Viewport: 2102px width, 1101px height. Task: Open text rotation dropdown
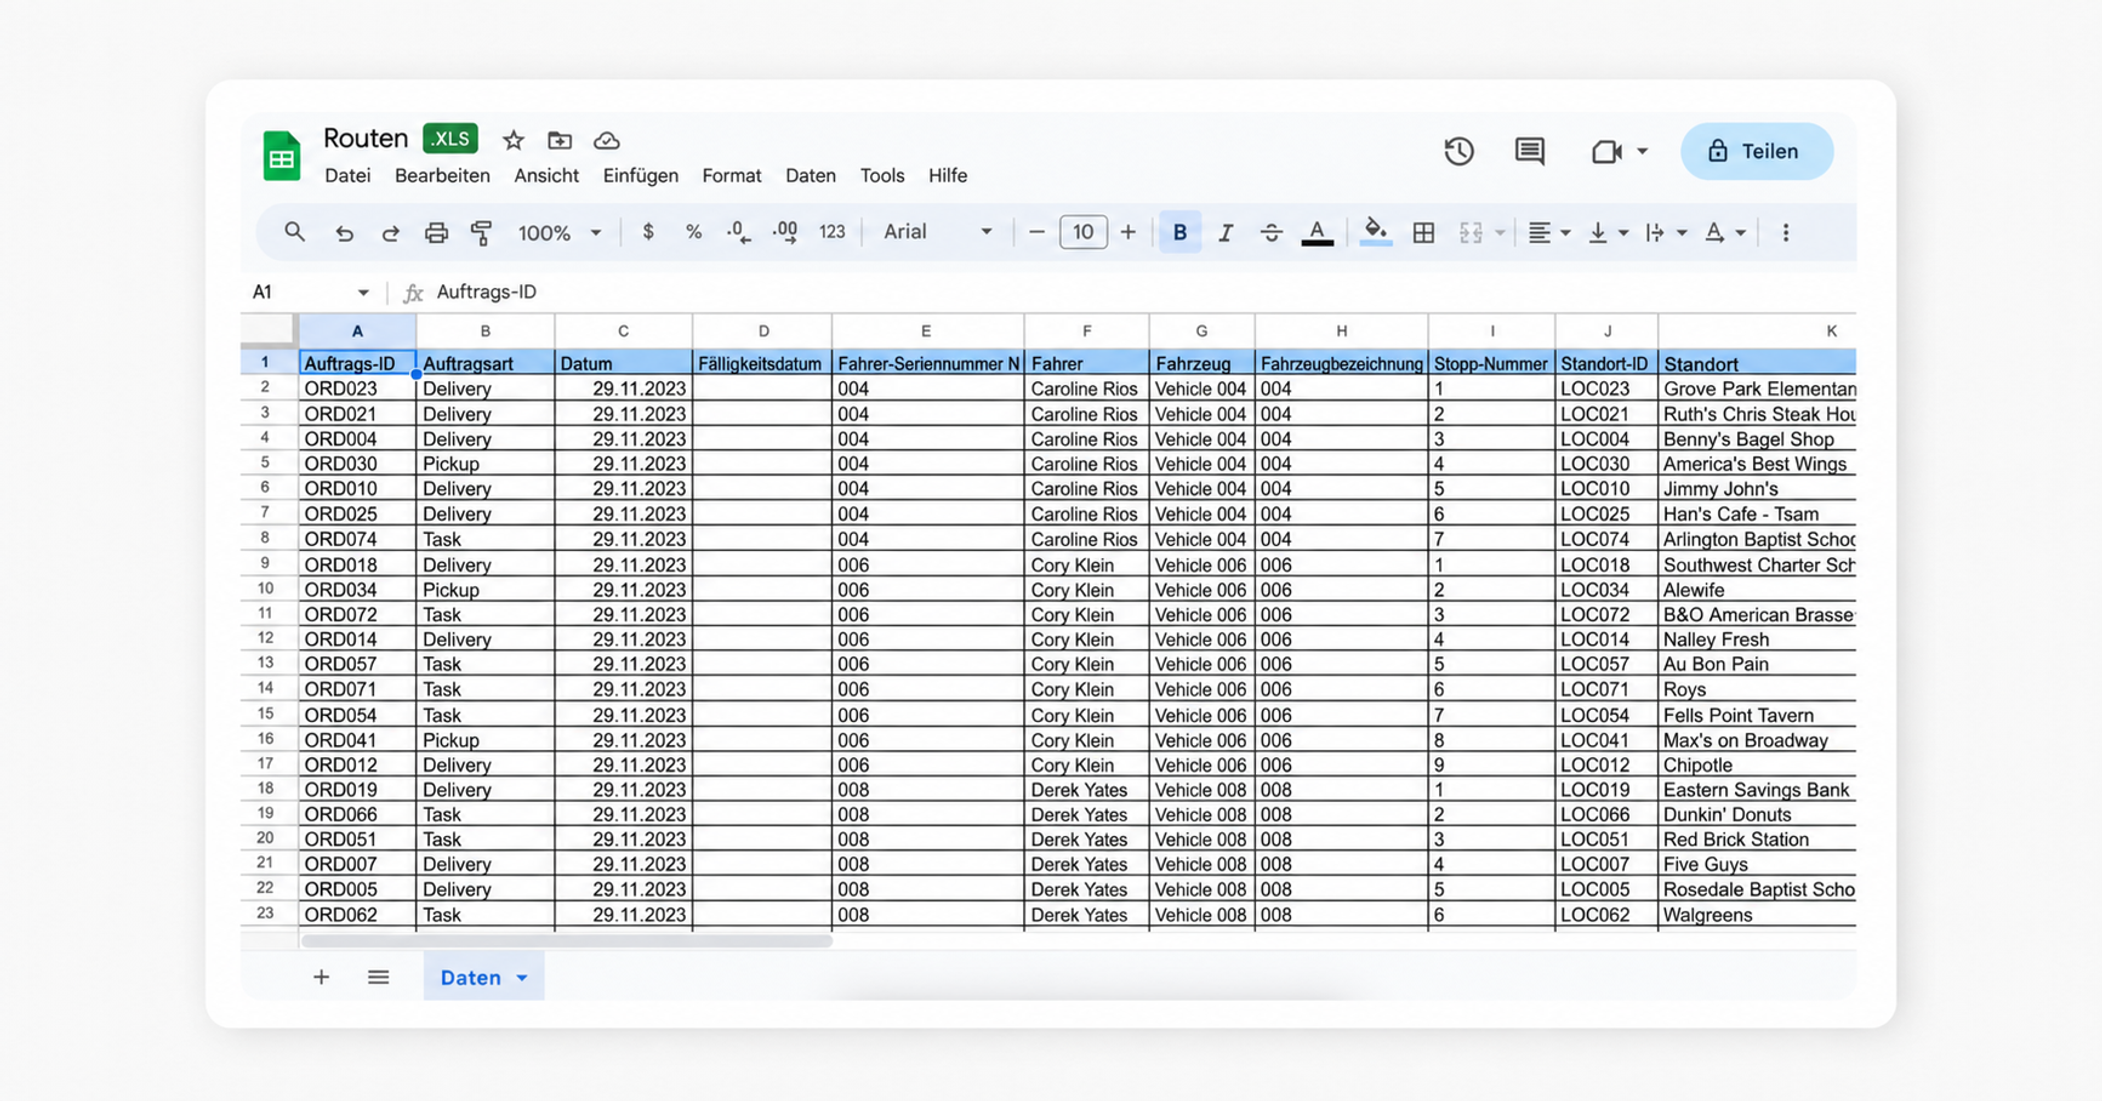(x=1725, y=232)
